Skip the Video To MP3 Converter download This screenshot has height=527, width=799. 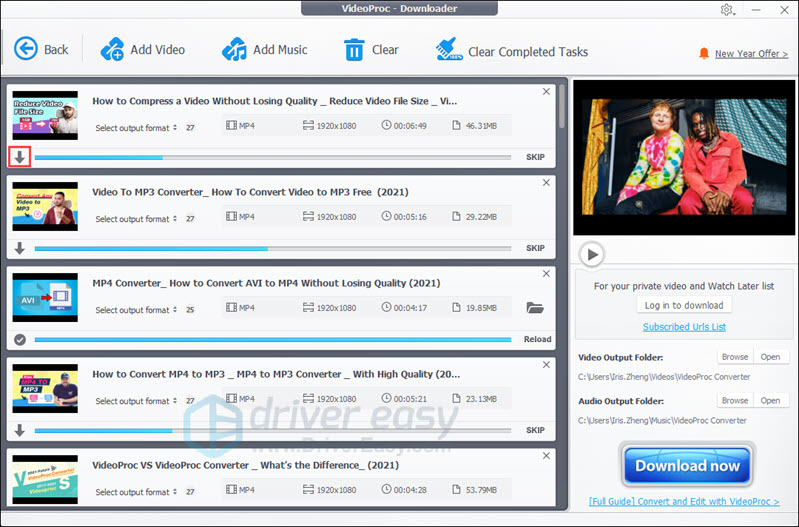[535, 248]
